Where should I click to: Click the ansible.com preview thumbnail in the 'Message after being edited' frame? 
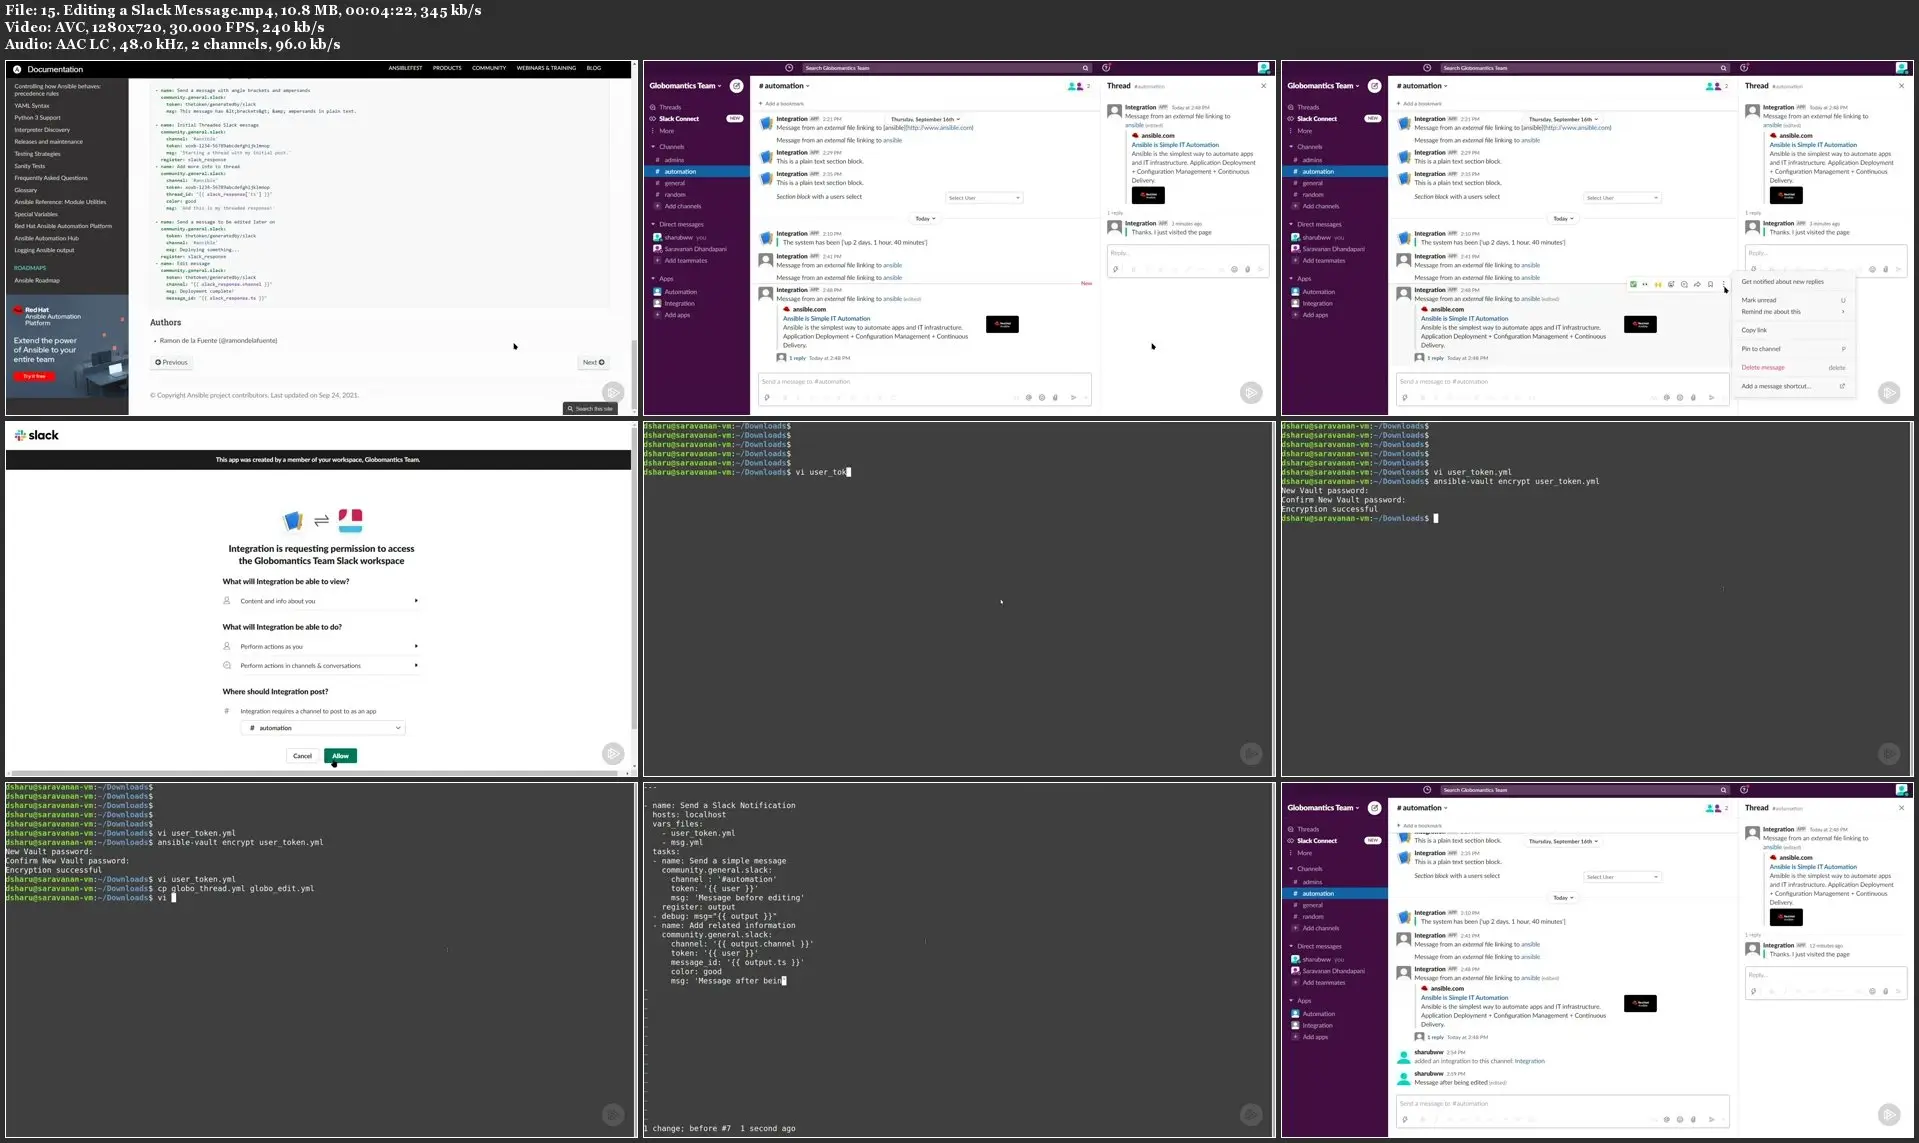(1640, 1003)
